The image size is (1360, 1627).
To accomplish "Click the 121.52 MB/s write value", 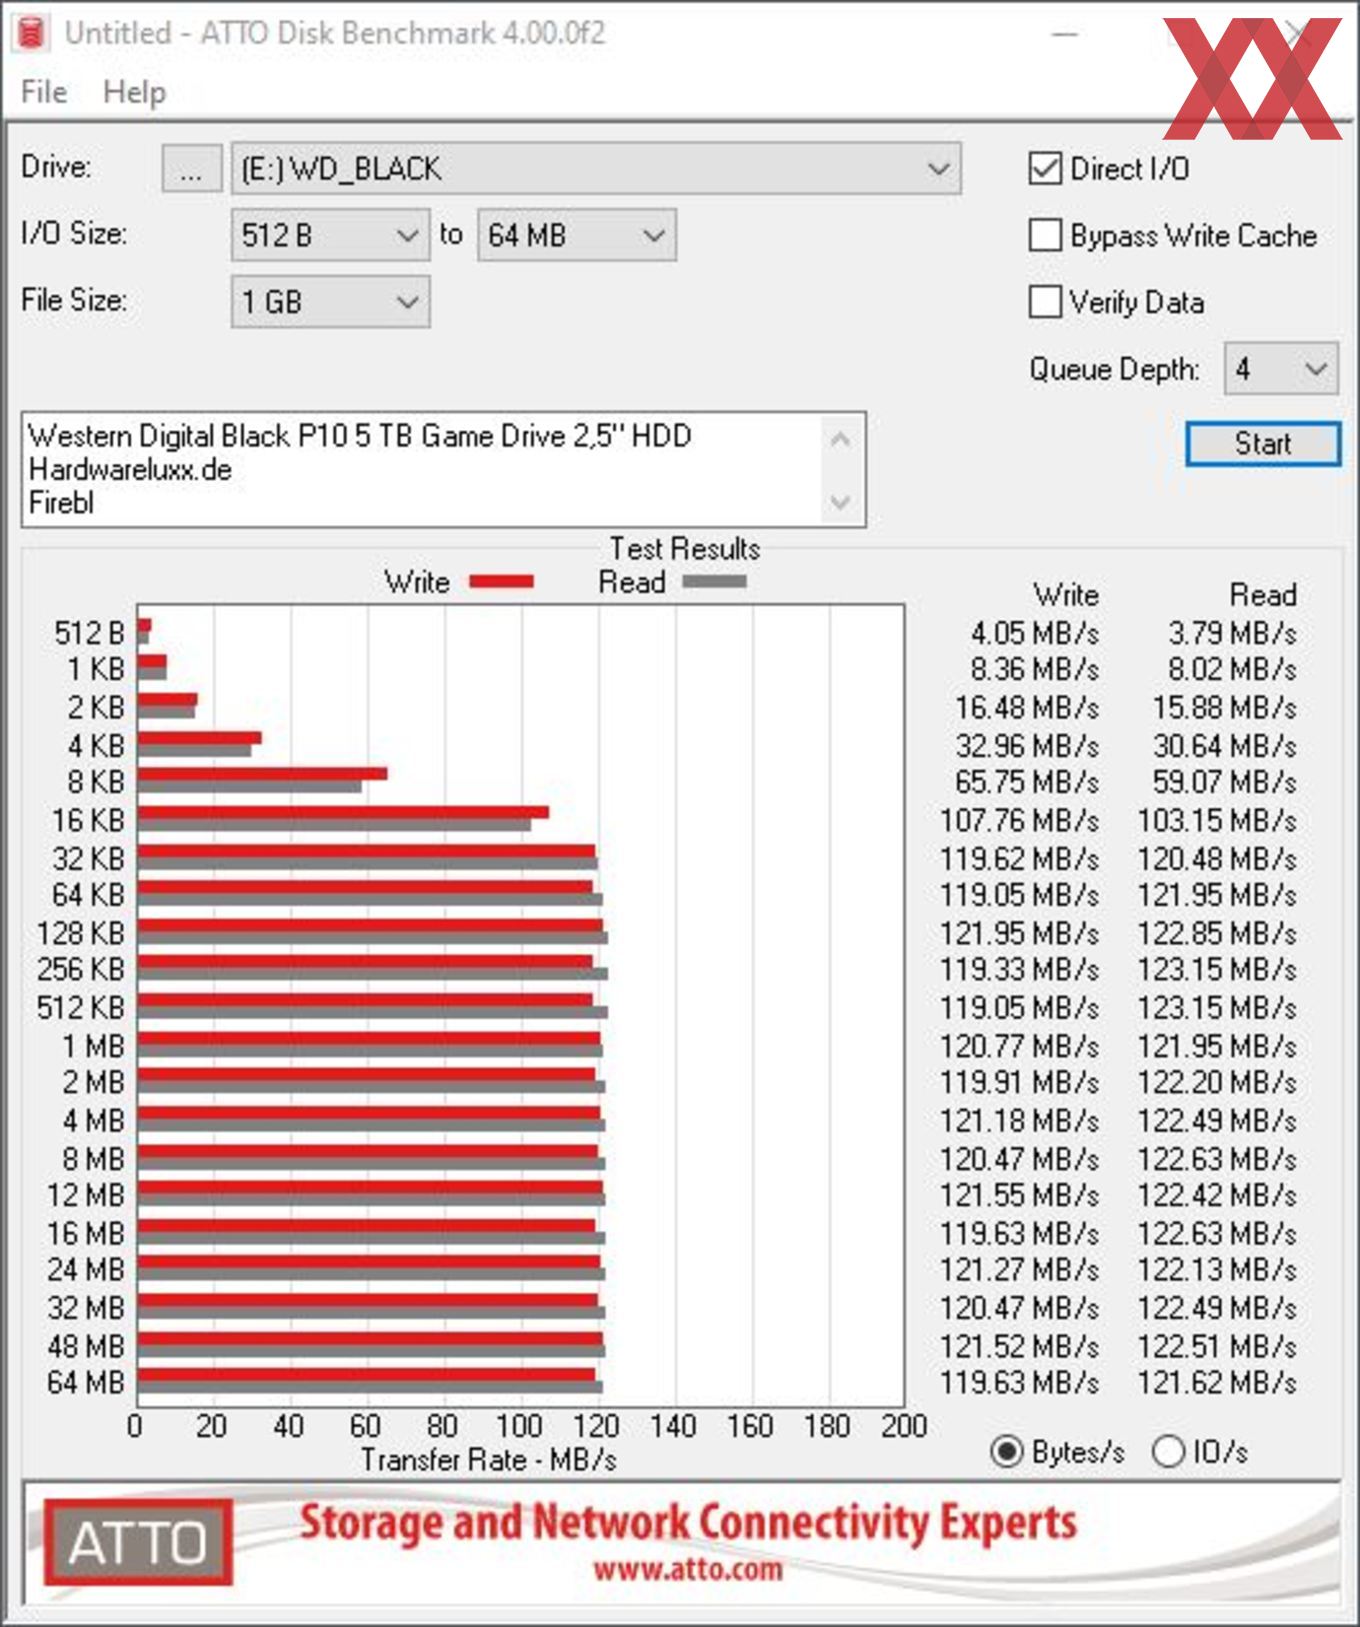I will tap(1019, 1346).
